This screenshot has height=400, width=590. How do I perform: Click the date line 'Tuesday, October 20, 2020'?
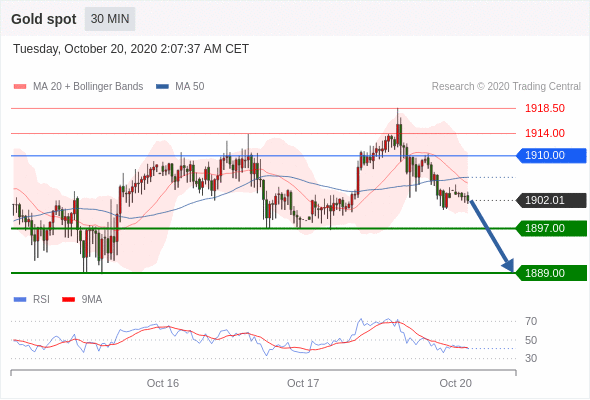(x=131, y=49)
